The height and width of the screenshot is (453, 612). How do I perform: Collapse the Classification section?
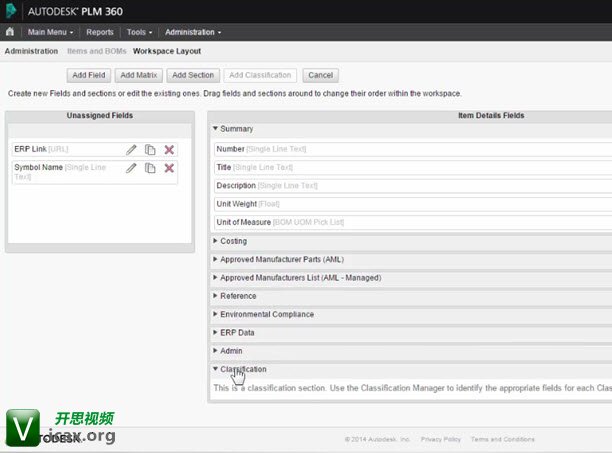(x=215, y=369)
